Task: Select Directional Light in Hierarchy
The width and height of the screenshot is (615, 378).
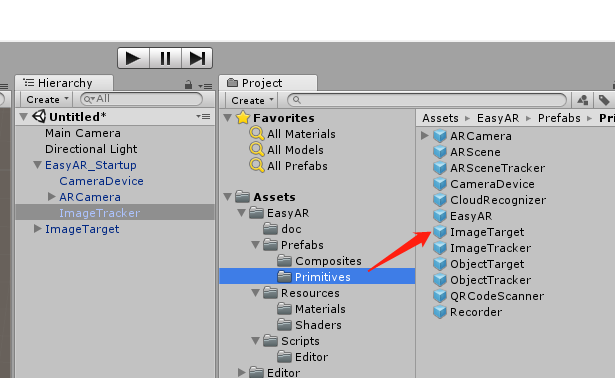Action: coord(91,149)
